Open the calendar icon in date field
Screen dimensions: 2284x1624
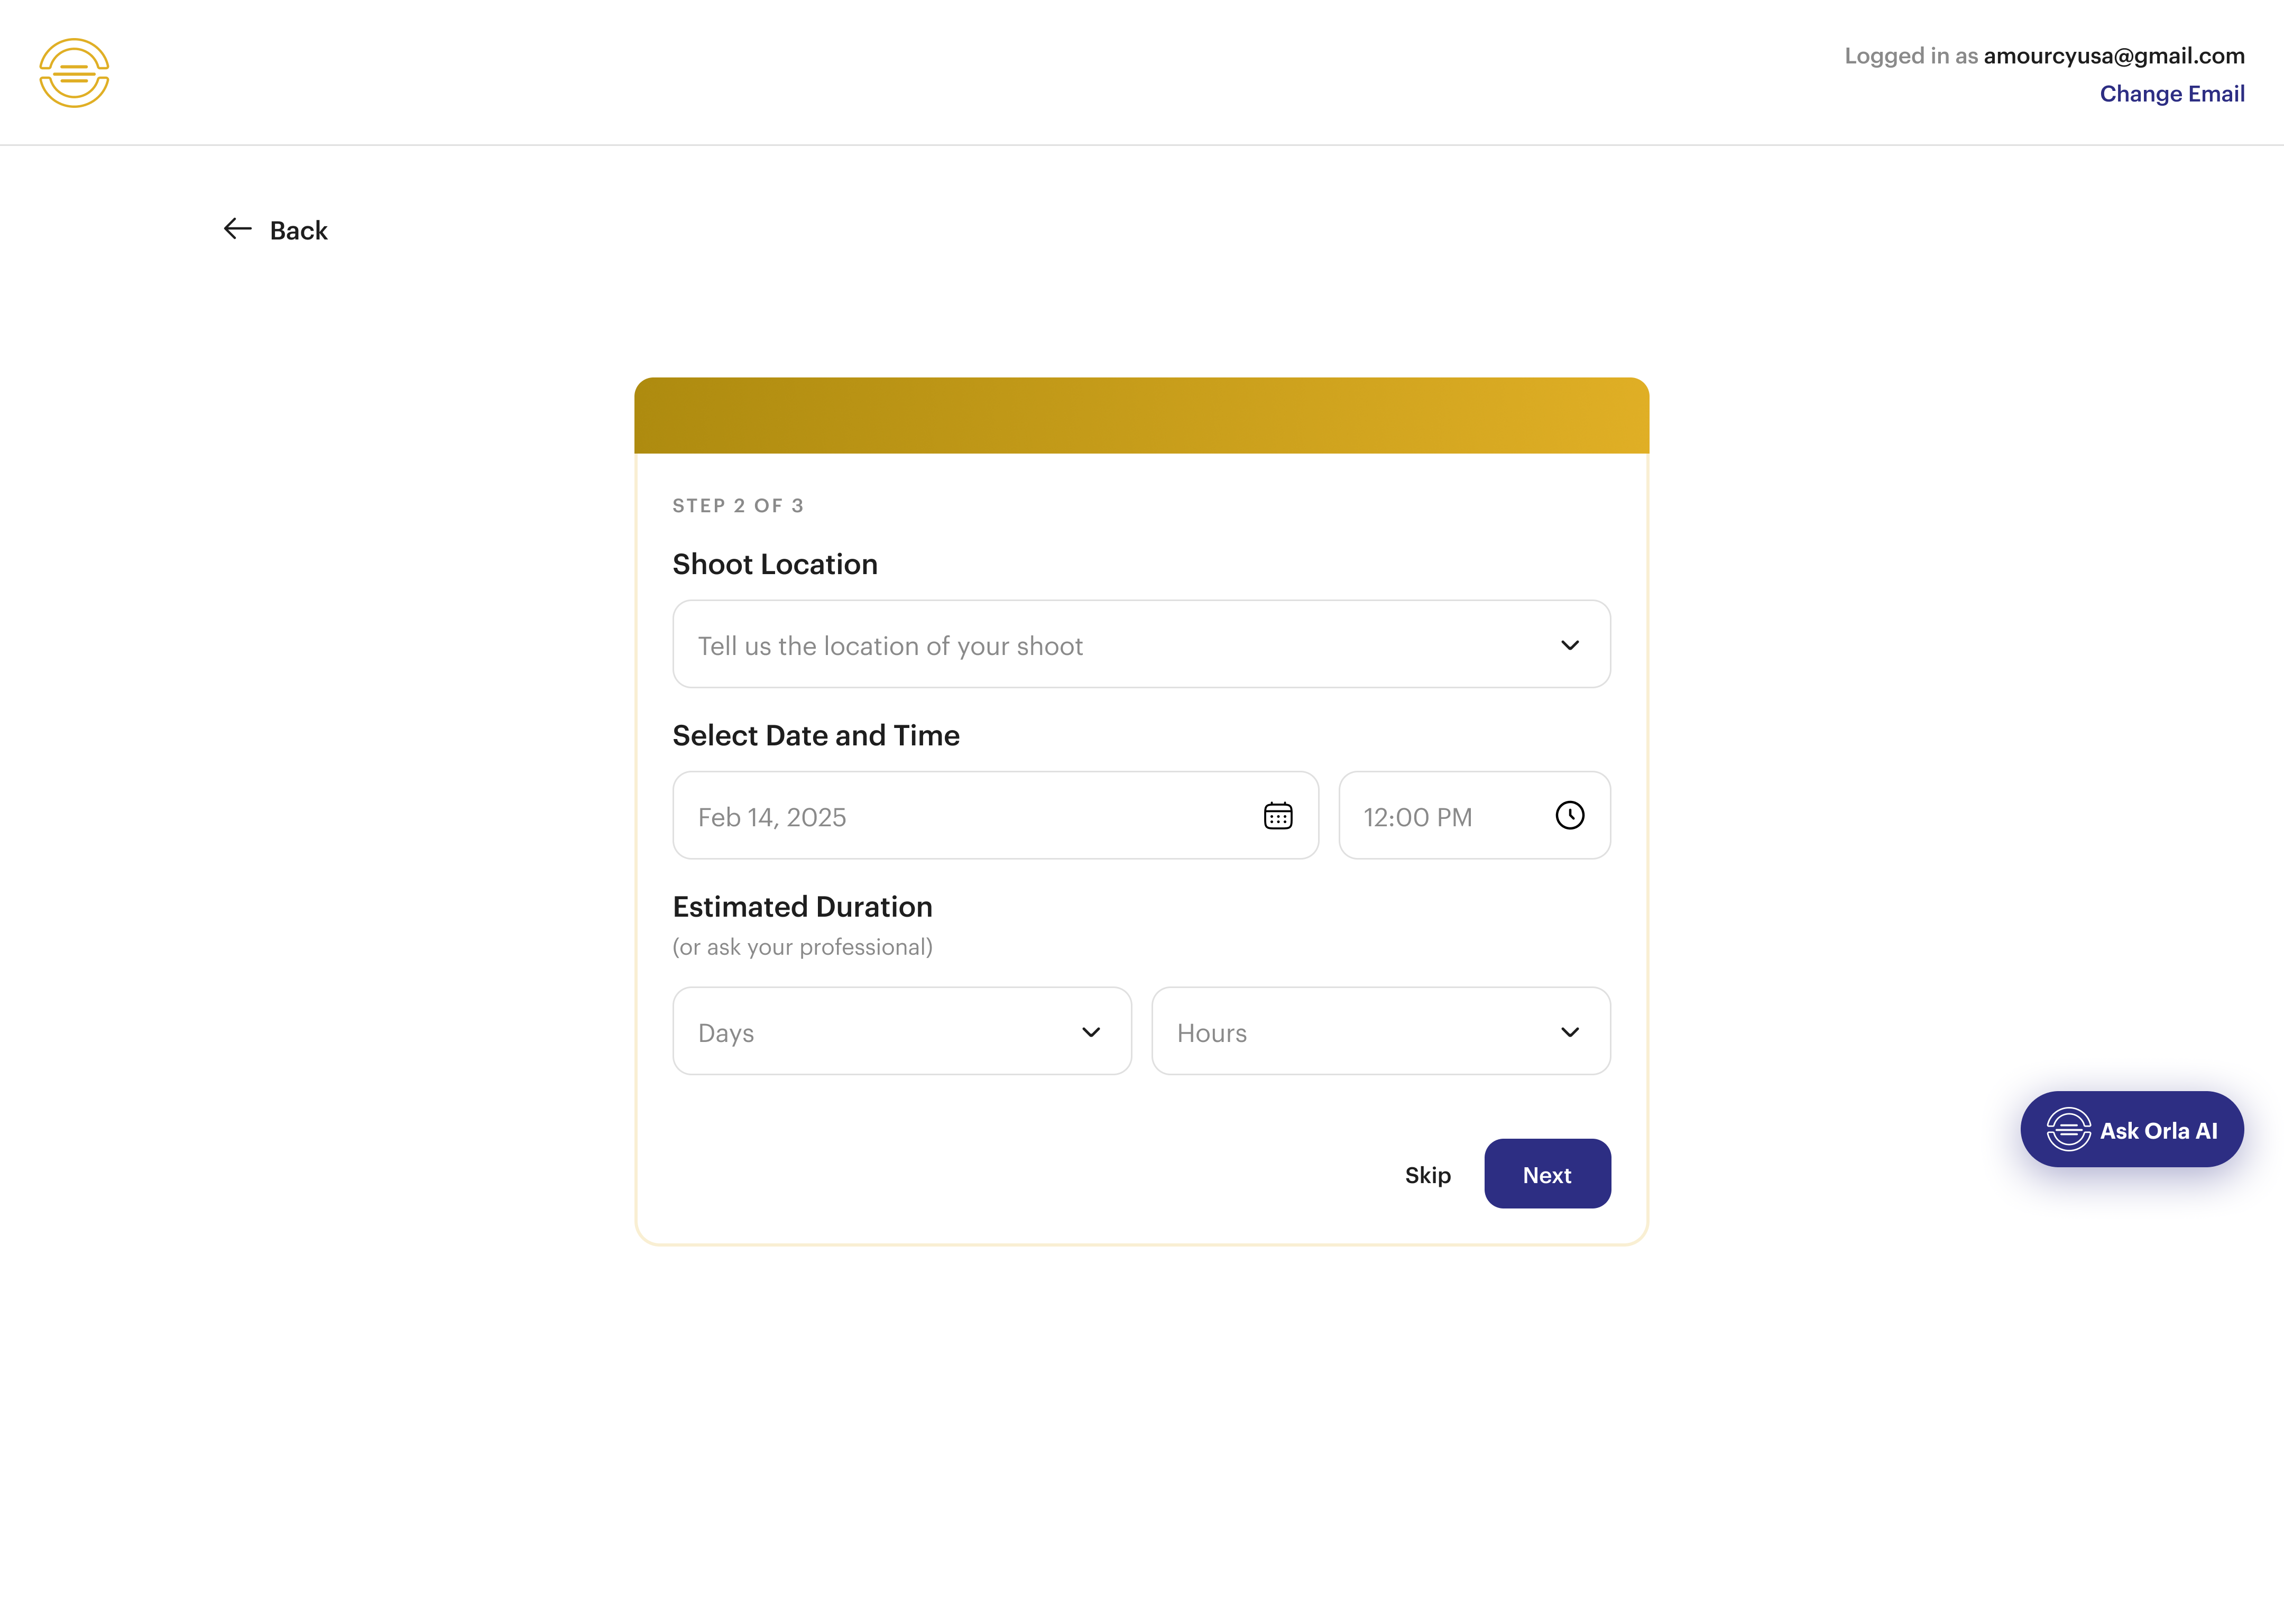point(1278,816)
